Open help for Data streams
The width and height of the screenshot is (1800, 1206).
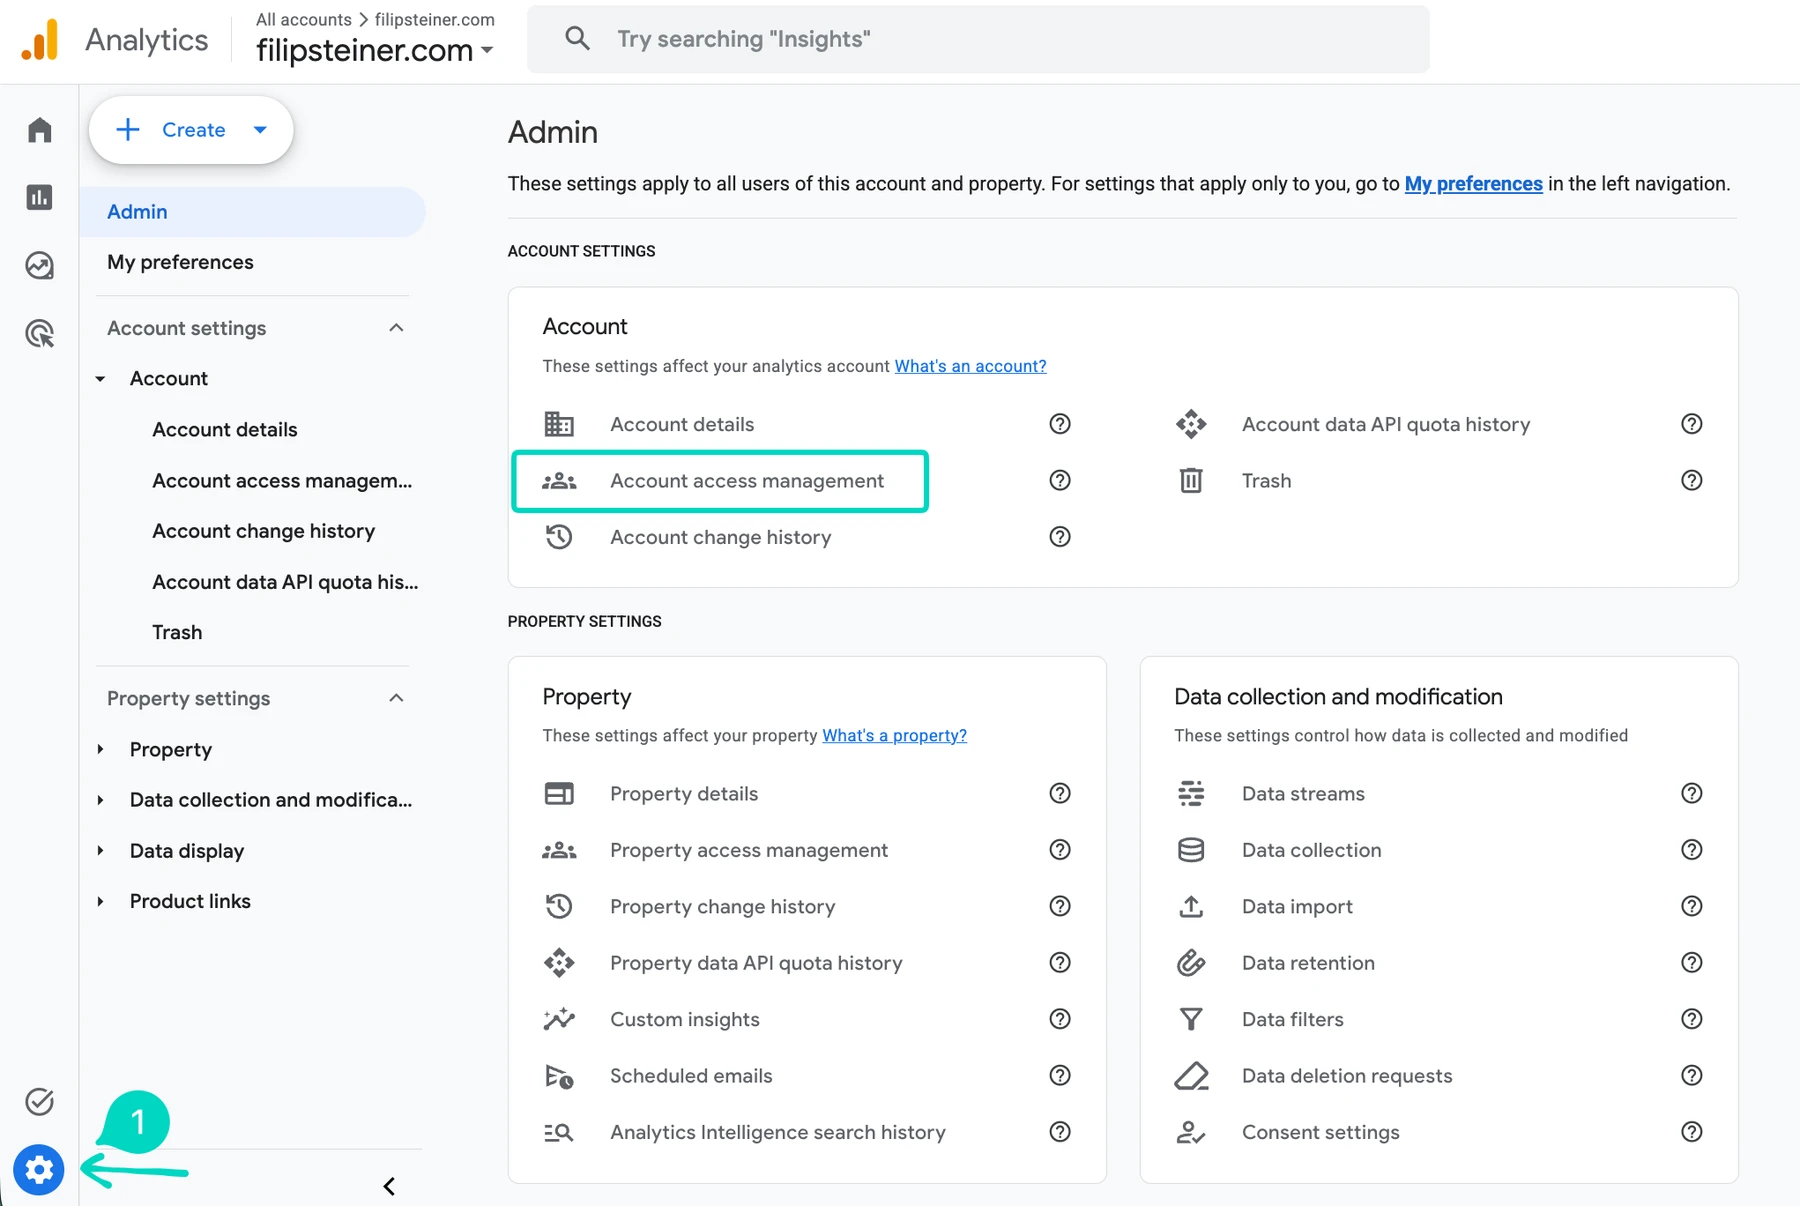pos(1692,793)
